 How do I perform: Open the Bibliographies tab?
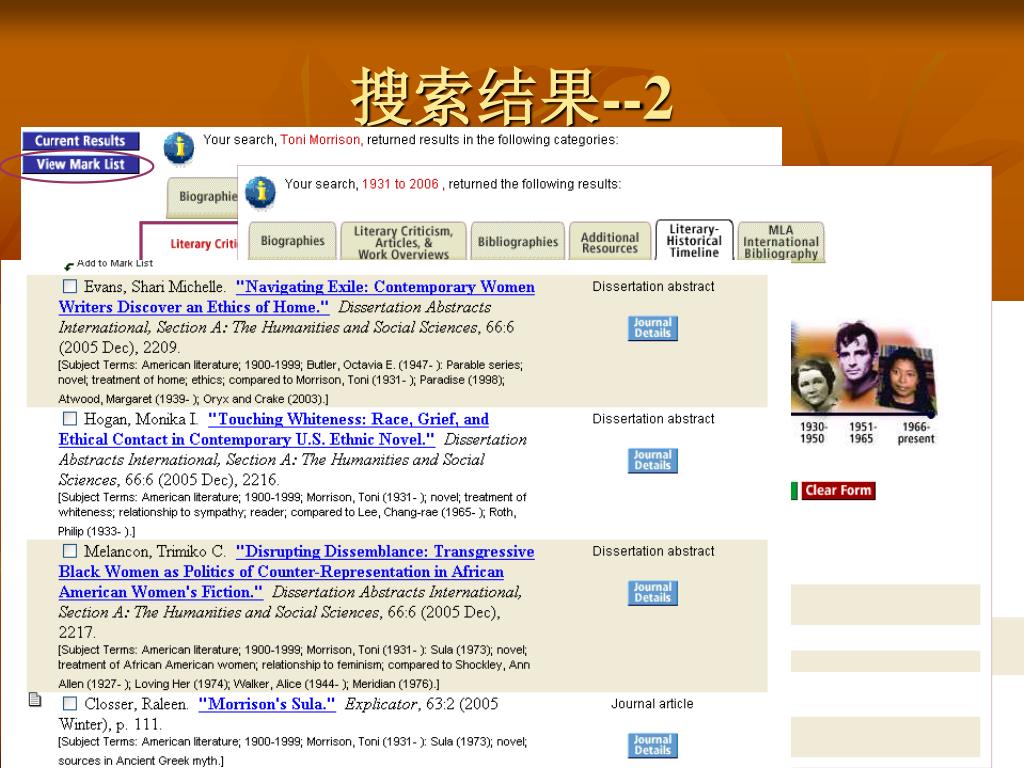518,242
